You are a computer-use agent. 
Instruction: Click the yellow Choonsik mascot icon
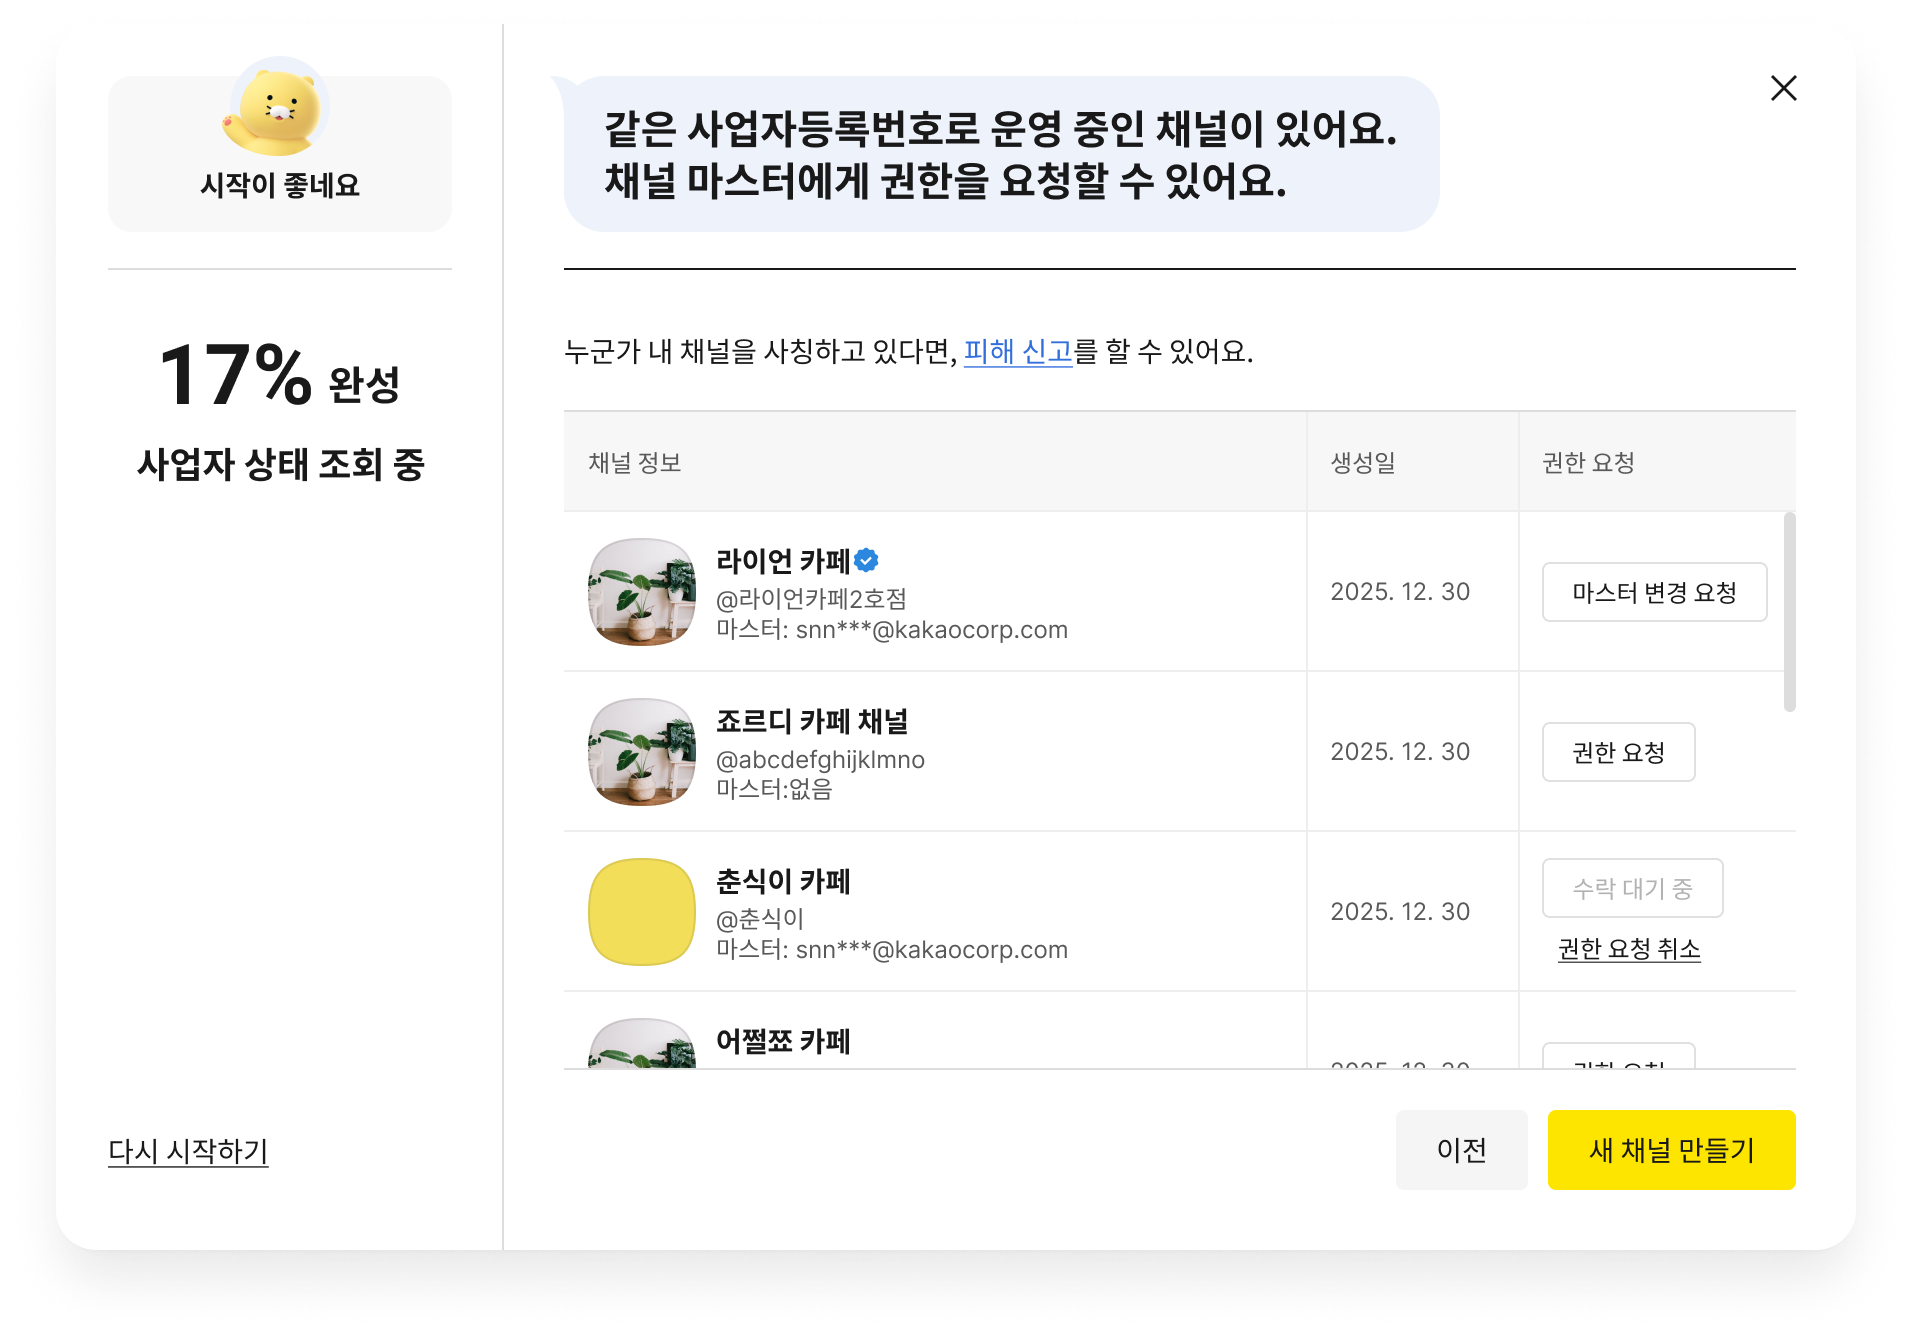coord(278,109)
